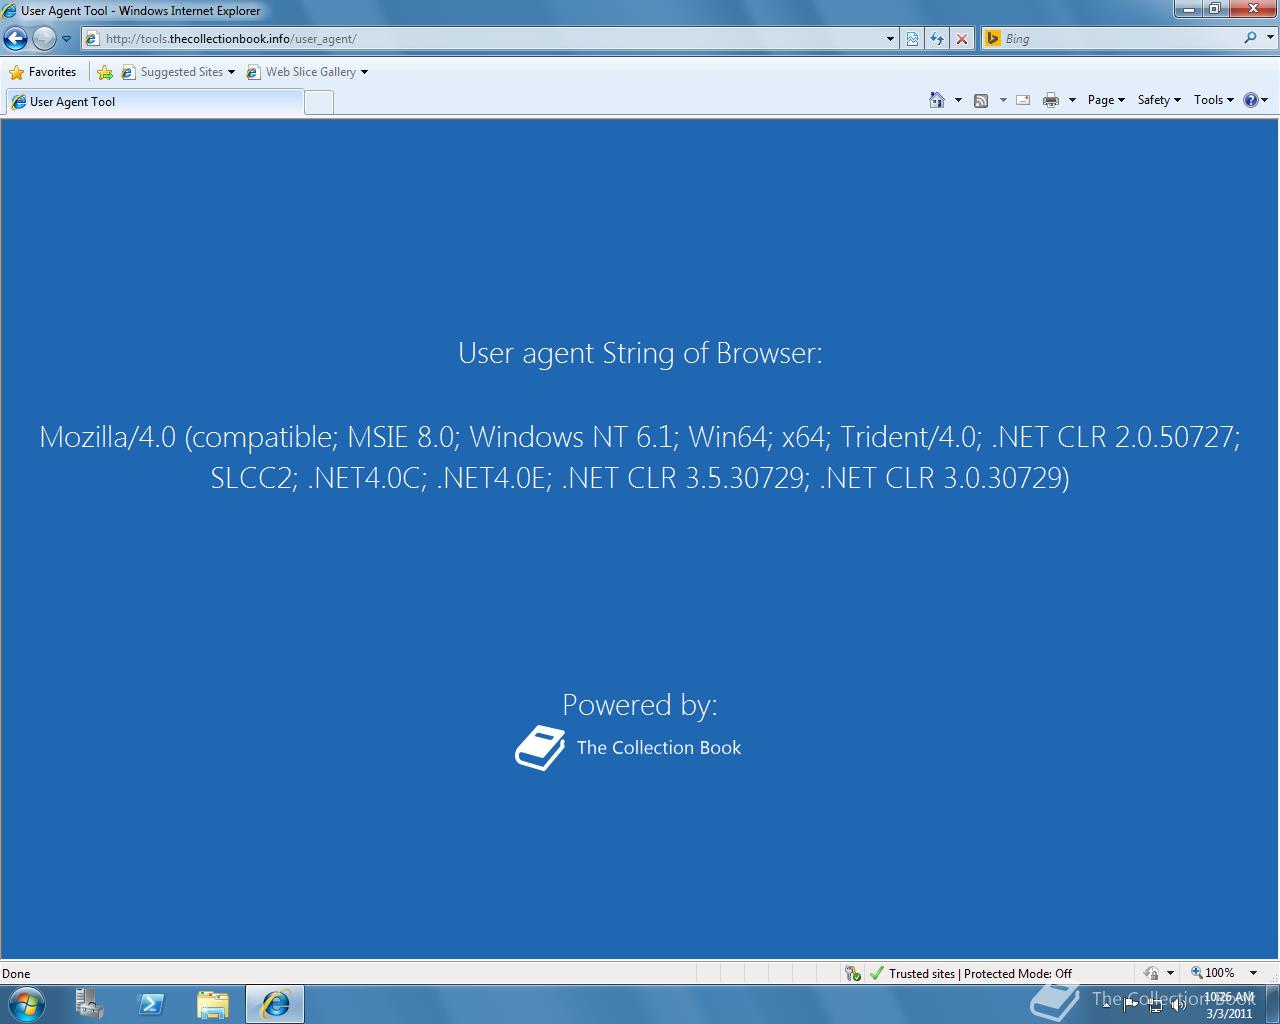
Task: Refresh the page with the refresh icon
Action: (x=937, y=39)
